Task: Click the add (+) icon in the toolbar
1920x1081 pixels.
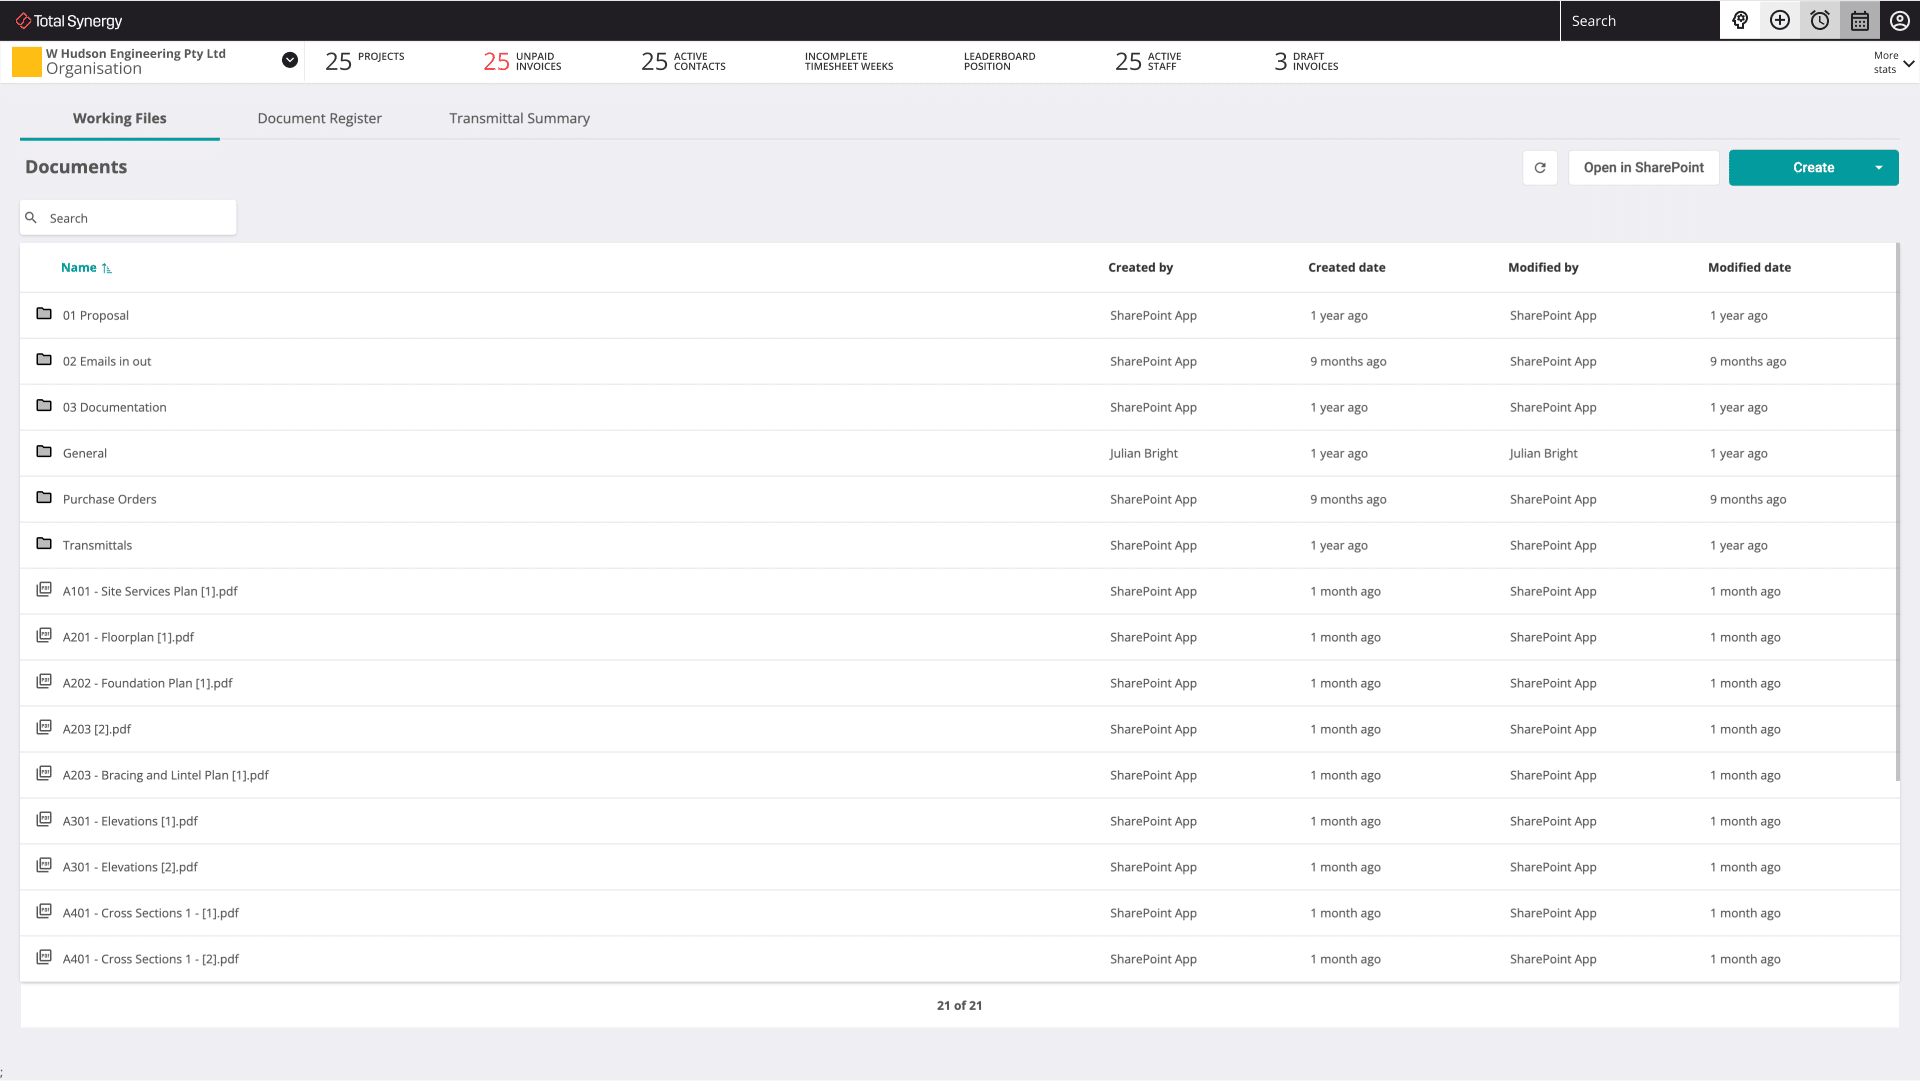Action: pyautogui.click(x=1779, y=20)
